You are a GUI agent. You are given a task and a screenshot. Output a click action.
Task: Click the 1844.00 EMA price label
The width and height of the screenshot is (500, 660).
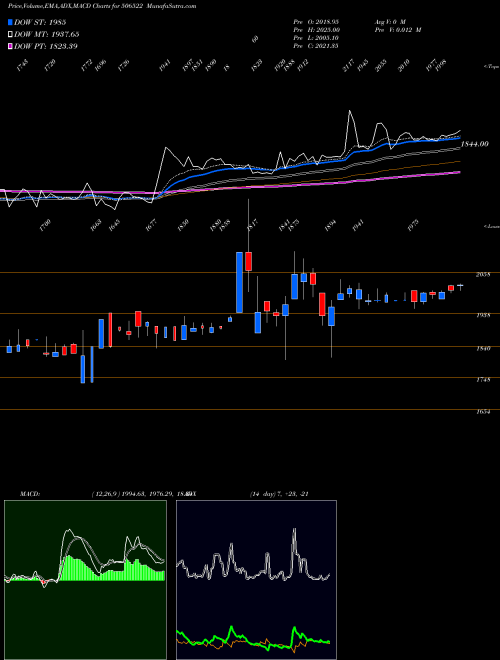(475, 144)
